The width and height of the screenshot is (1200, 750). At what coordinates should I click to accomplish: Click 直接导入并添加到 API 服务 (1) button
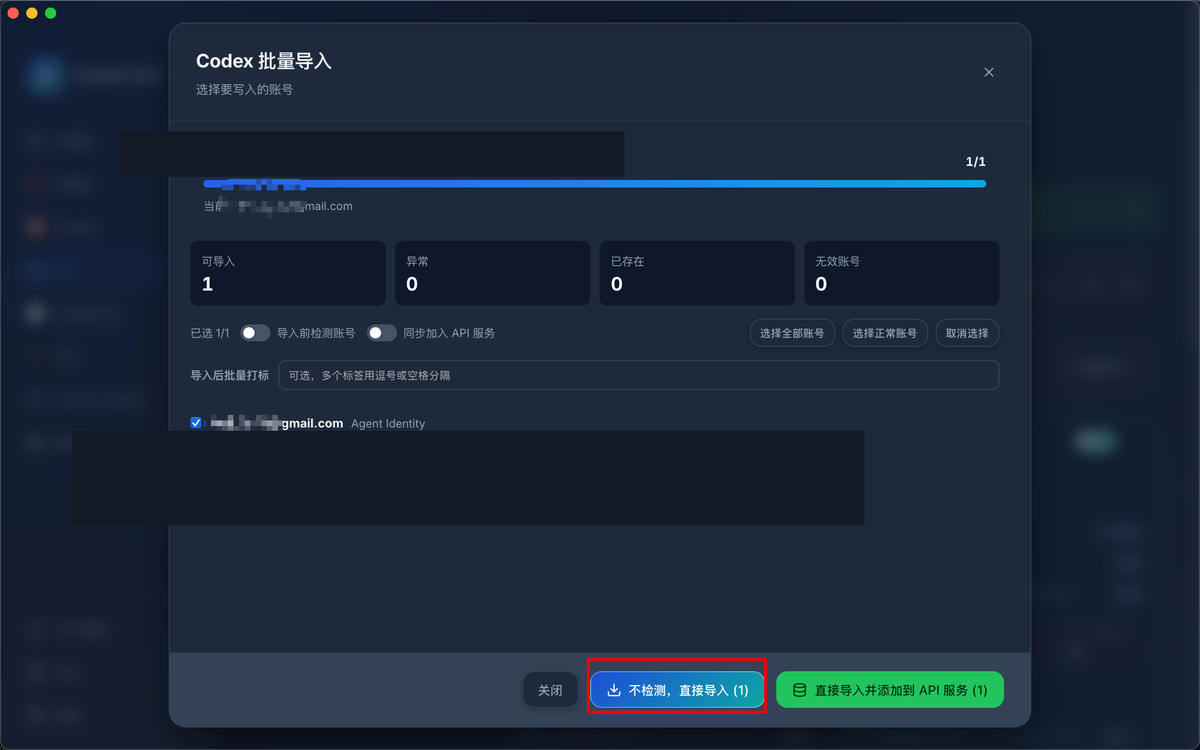890,690
